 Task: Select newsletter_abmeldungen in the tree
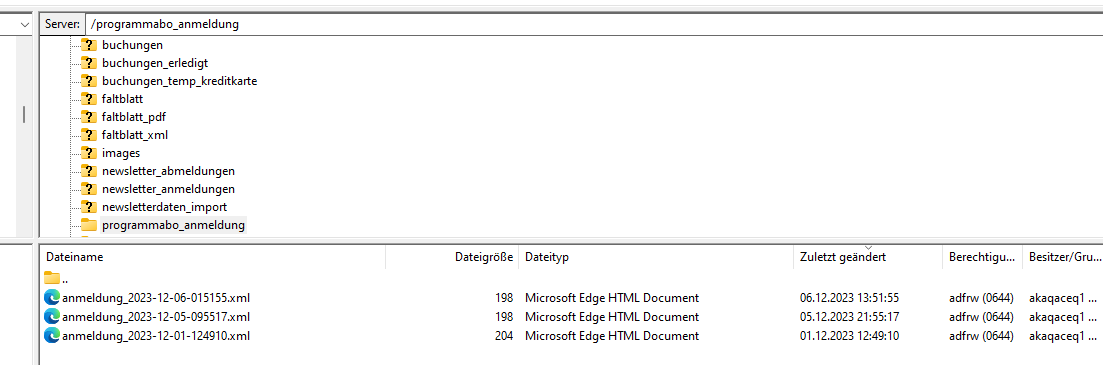point(168,171)
